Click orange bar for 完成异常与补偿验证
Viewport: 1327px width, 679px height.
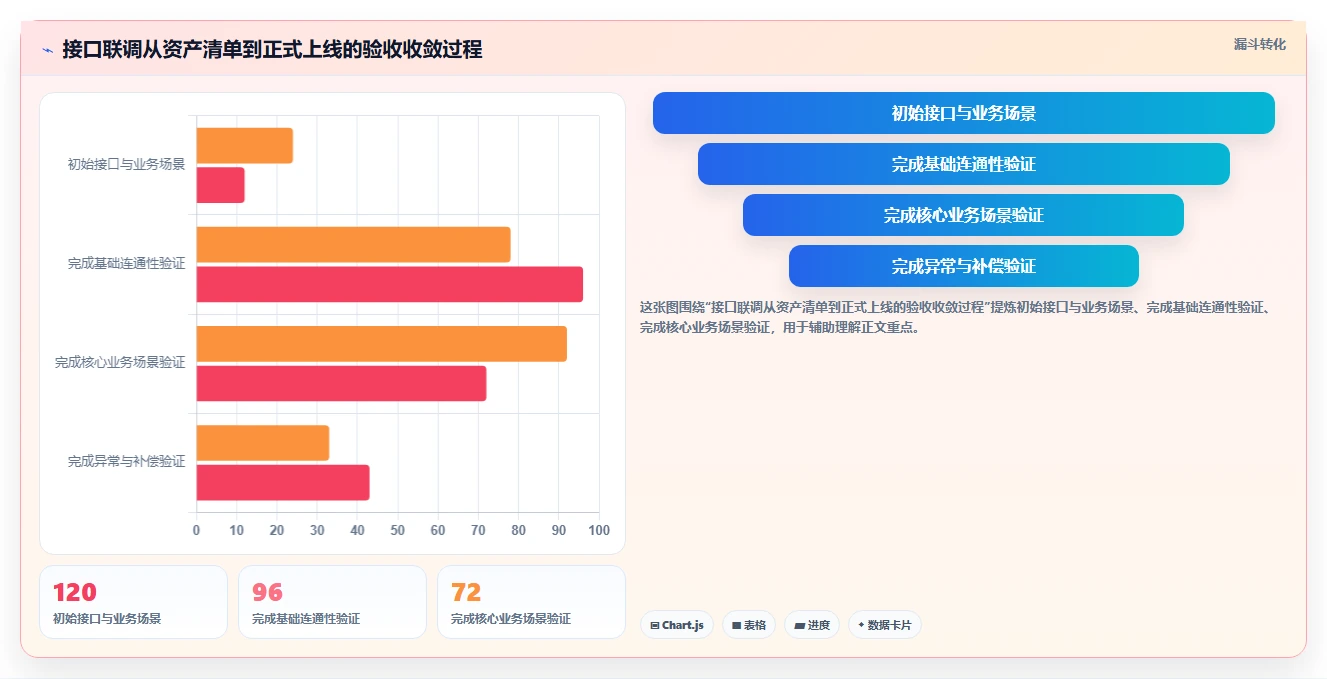(x=262, y=443)
